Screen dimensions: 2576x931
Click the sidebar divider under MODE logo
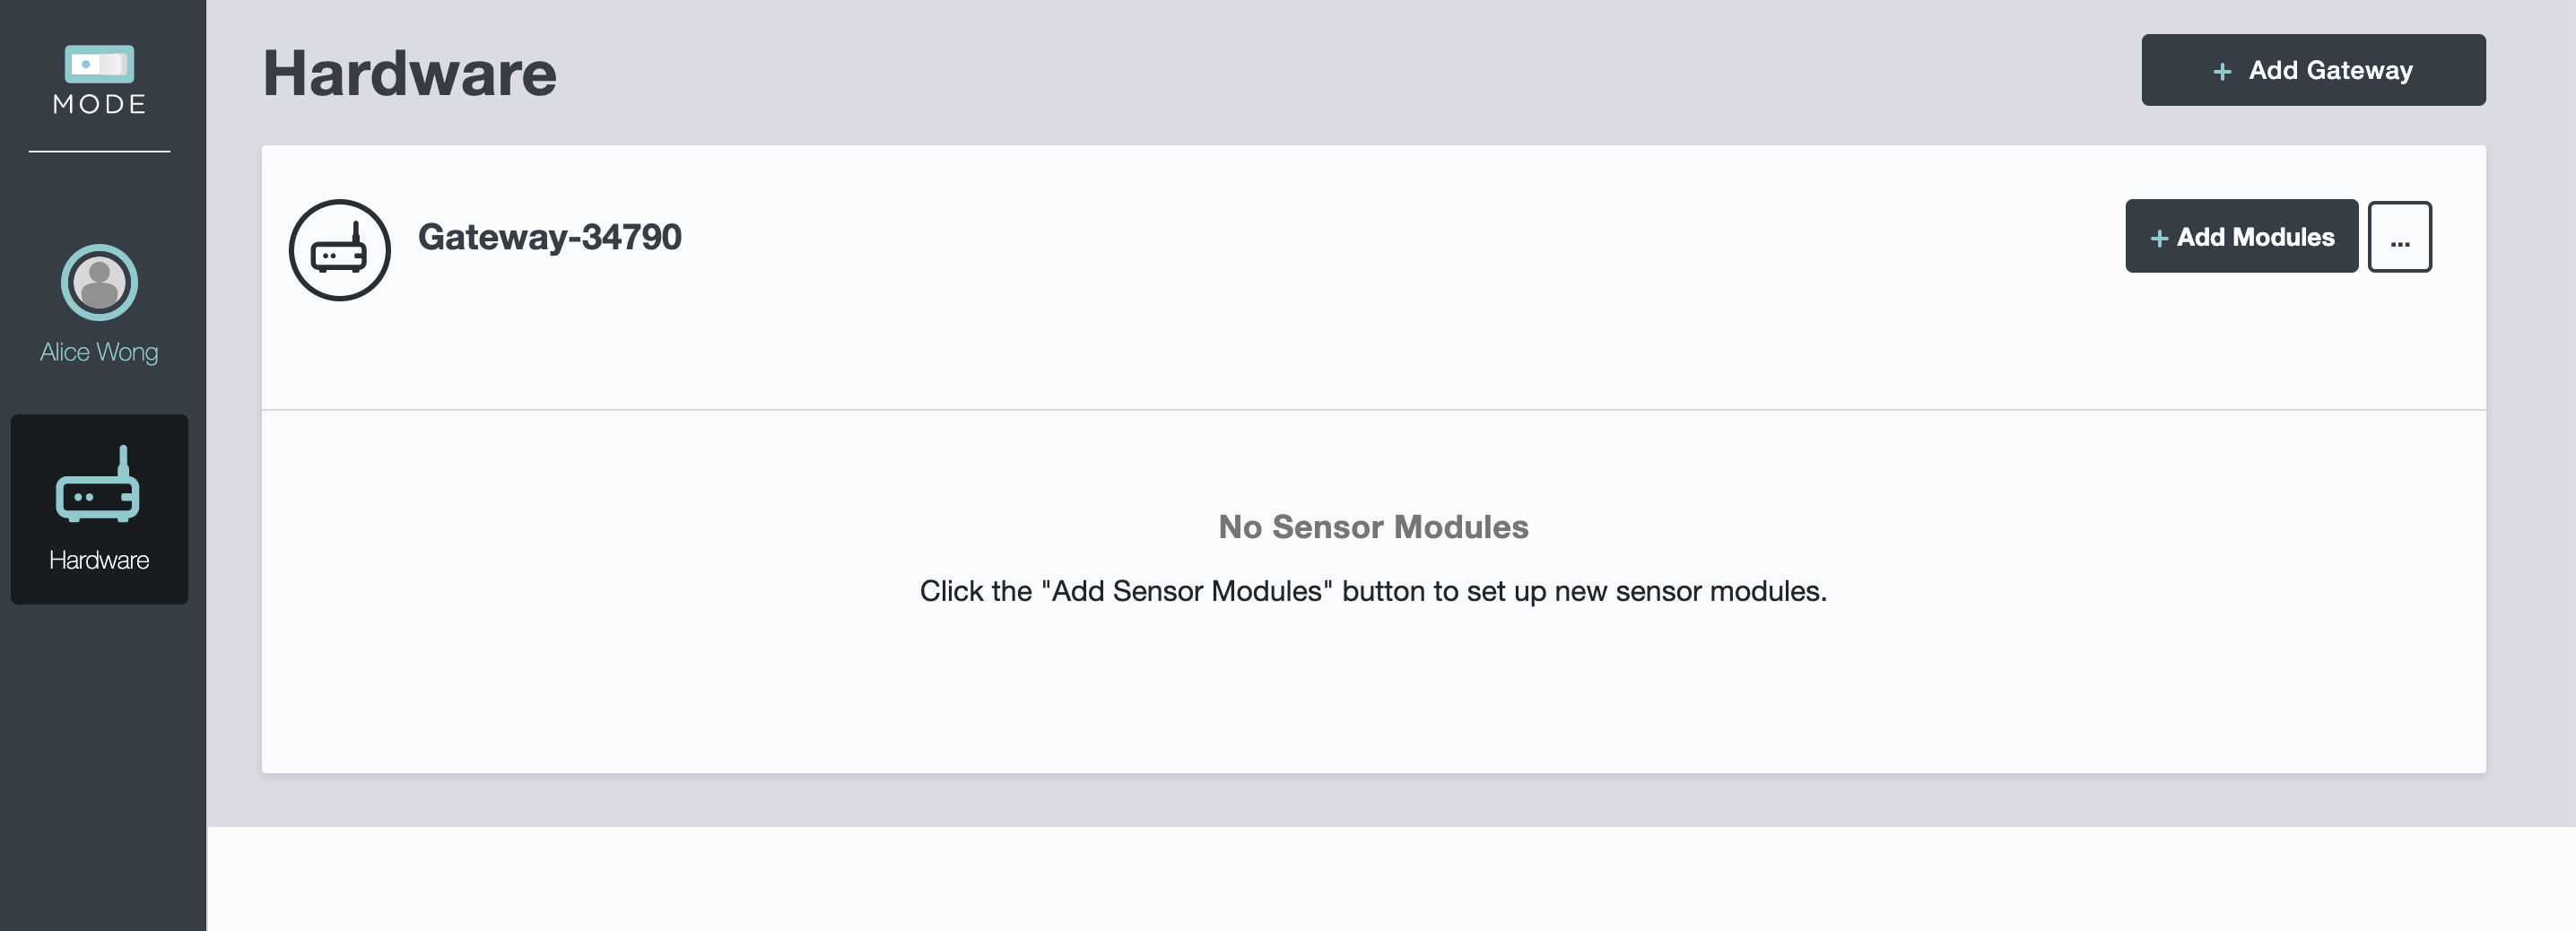[99, 152]
